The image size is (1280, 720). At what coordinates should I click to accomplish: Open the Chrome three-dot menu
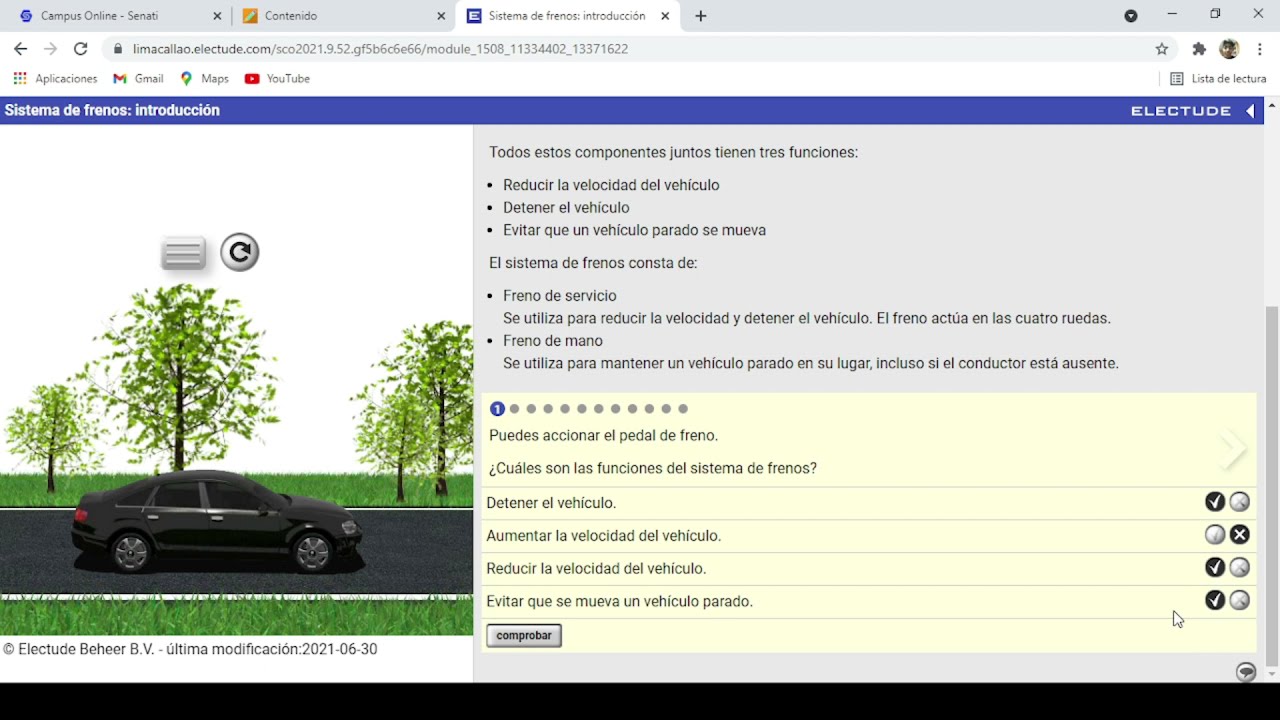(1259, 48)
